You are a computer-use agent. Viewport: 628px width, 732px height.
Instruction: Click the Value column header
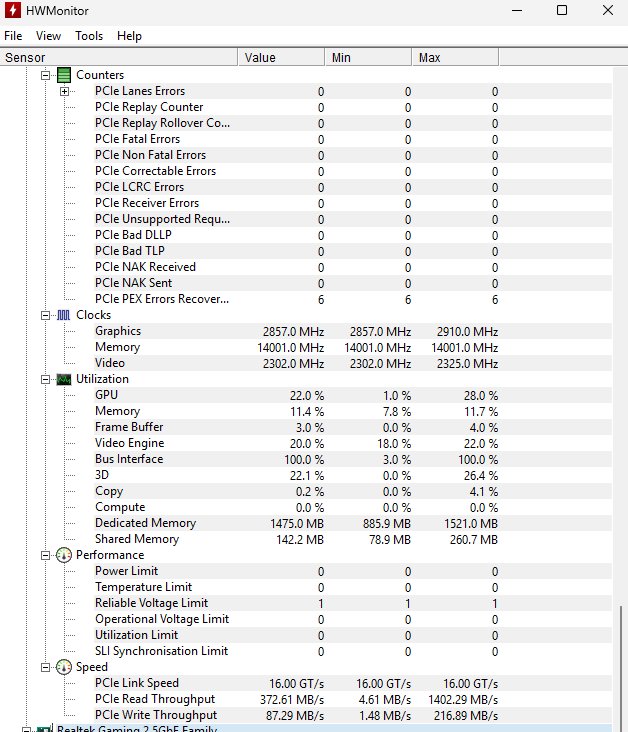[282, 57]
